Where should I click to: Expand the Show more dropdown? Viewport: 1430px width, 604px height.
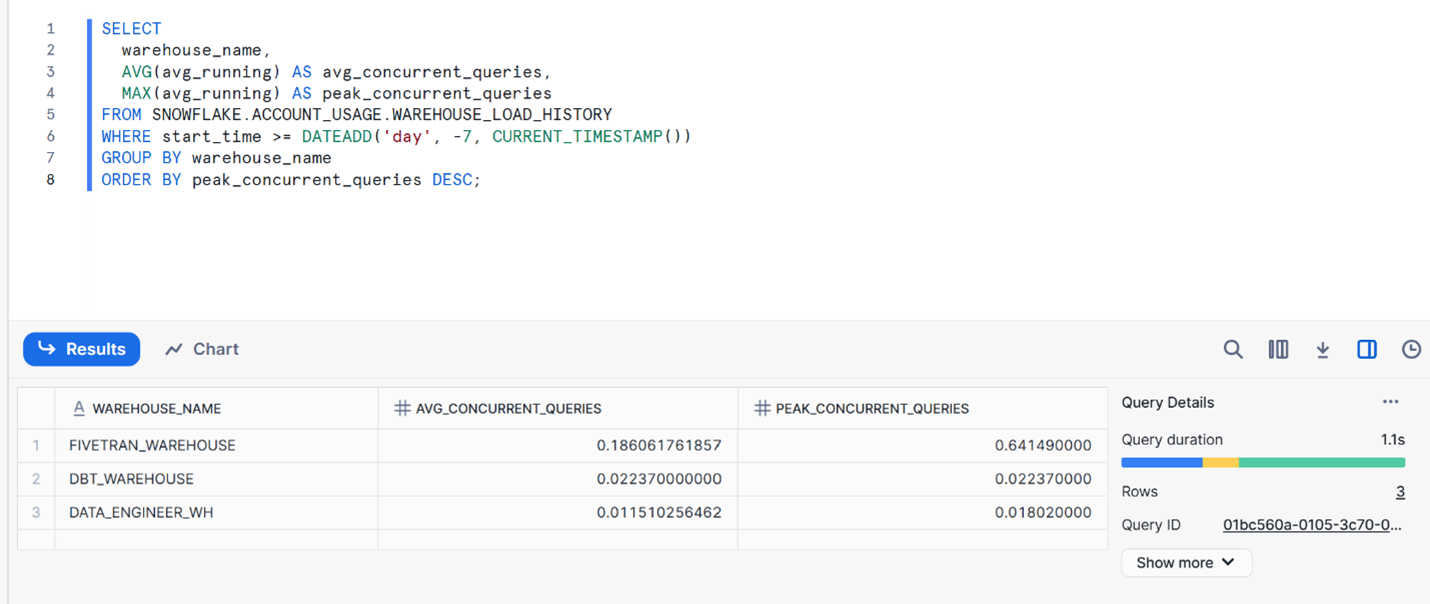[1186, 563]
